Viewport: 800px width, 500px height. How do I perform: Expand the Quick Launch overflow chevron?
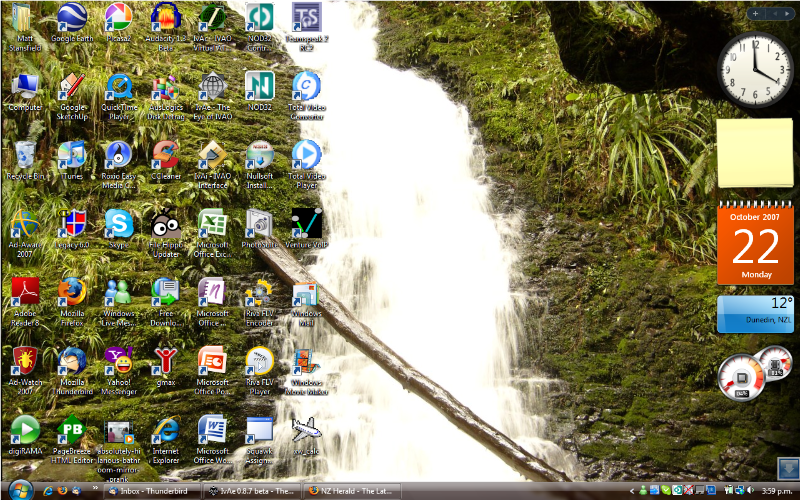point(94,491)
